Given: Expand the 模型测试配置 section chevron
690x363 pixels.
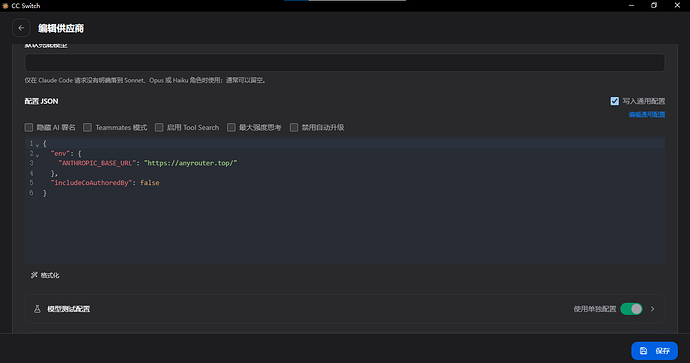Looking at the screenshot, I should pos(653,309).
